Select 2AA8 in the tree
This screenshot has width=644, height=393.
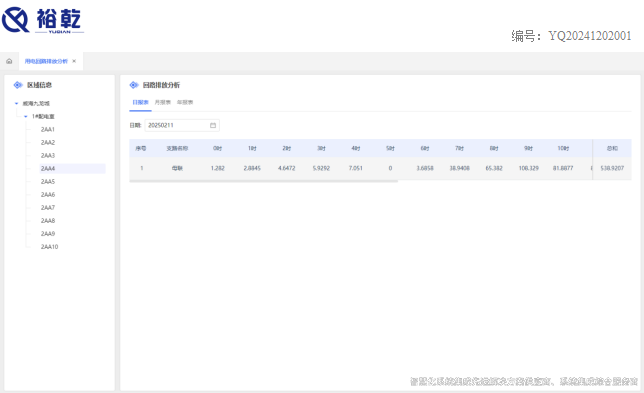pyautogui.click(x=48, y=221)
